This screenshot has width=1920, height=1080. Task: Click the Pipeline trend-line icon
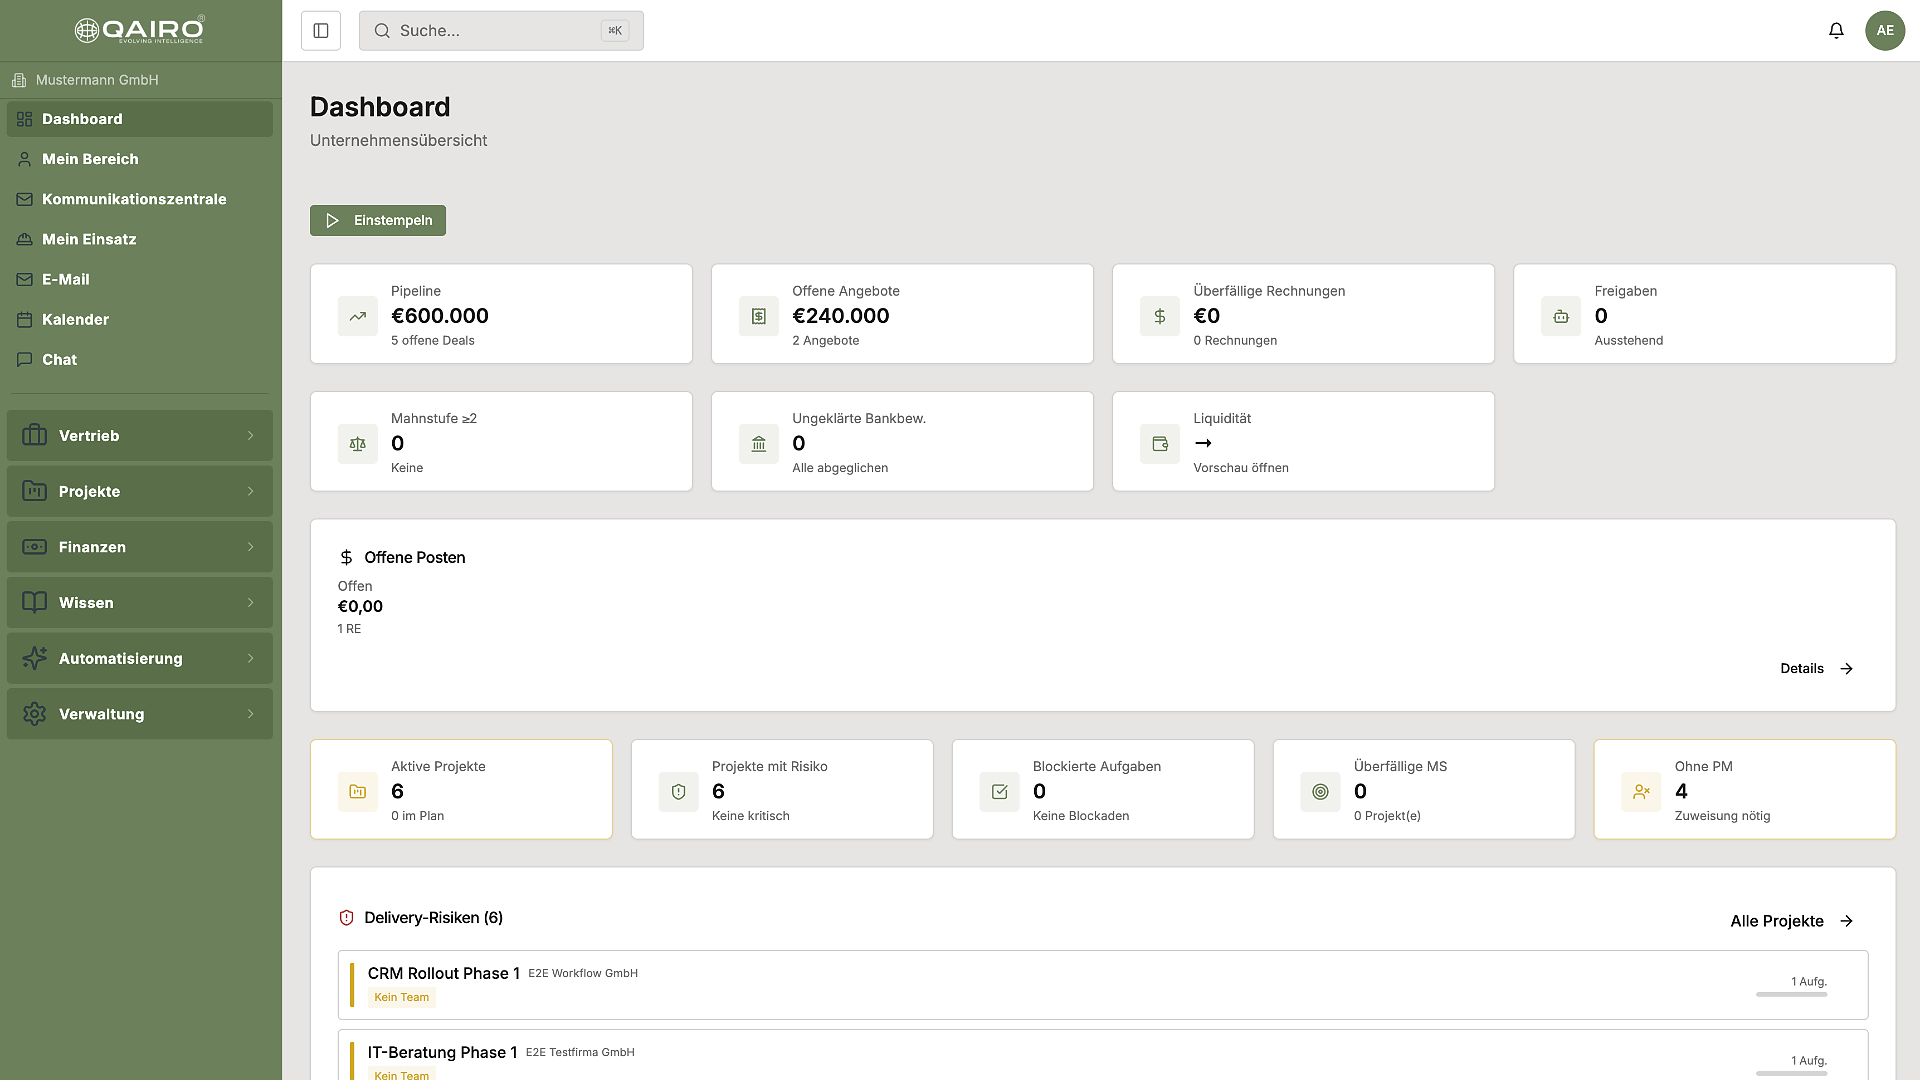pyautogui.click(x=357, y=316)
